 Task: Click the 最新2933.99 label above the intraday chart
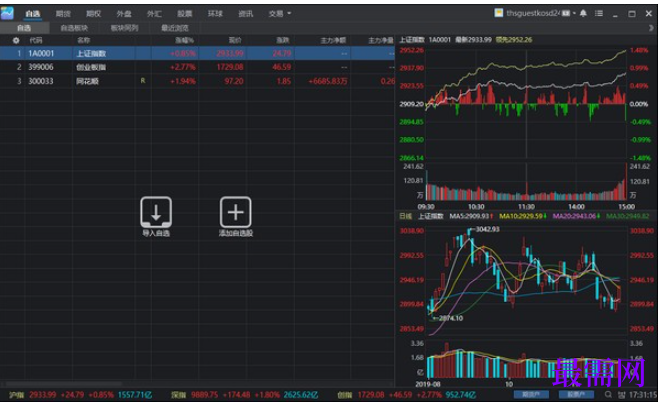pyautogui.click(x=473, y=40)
